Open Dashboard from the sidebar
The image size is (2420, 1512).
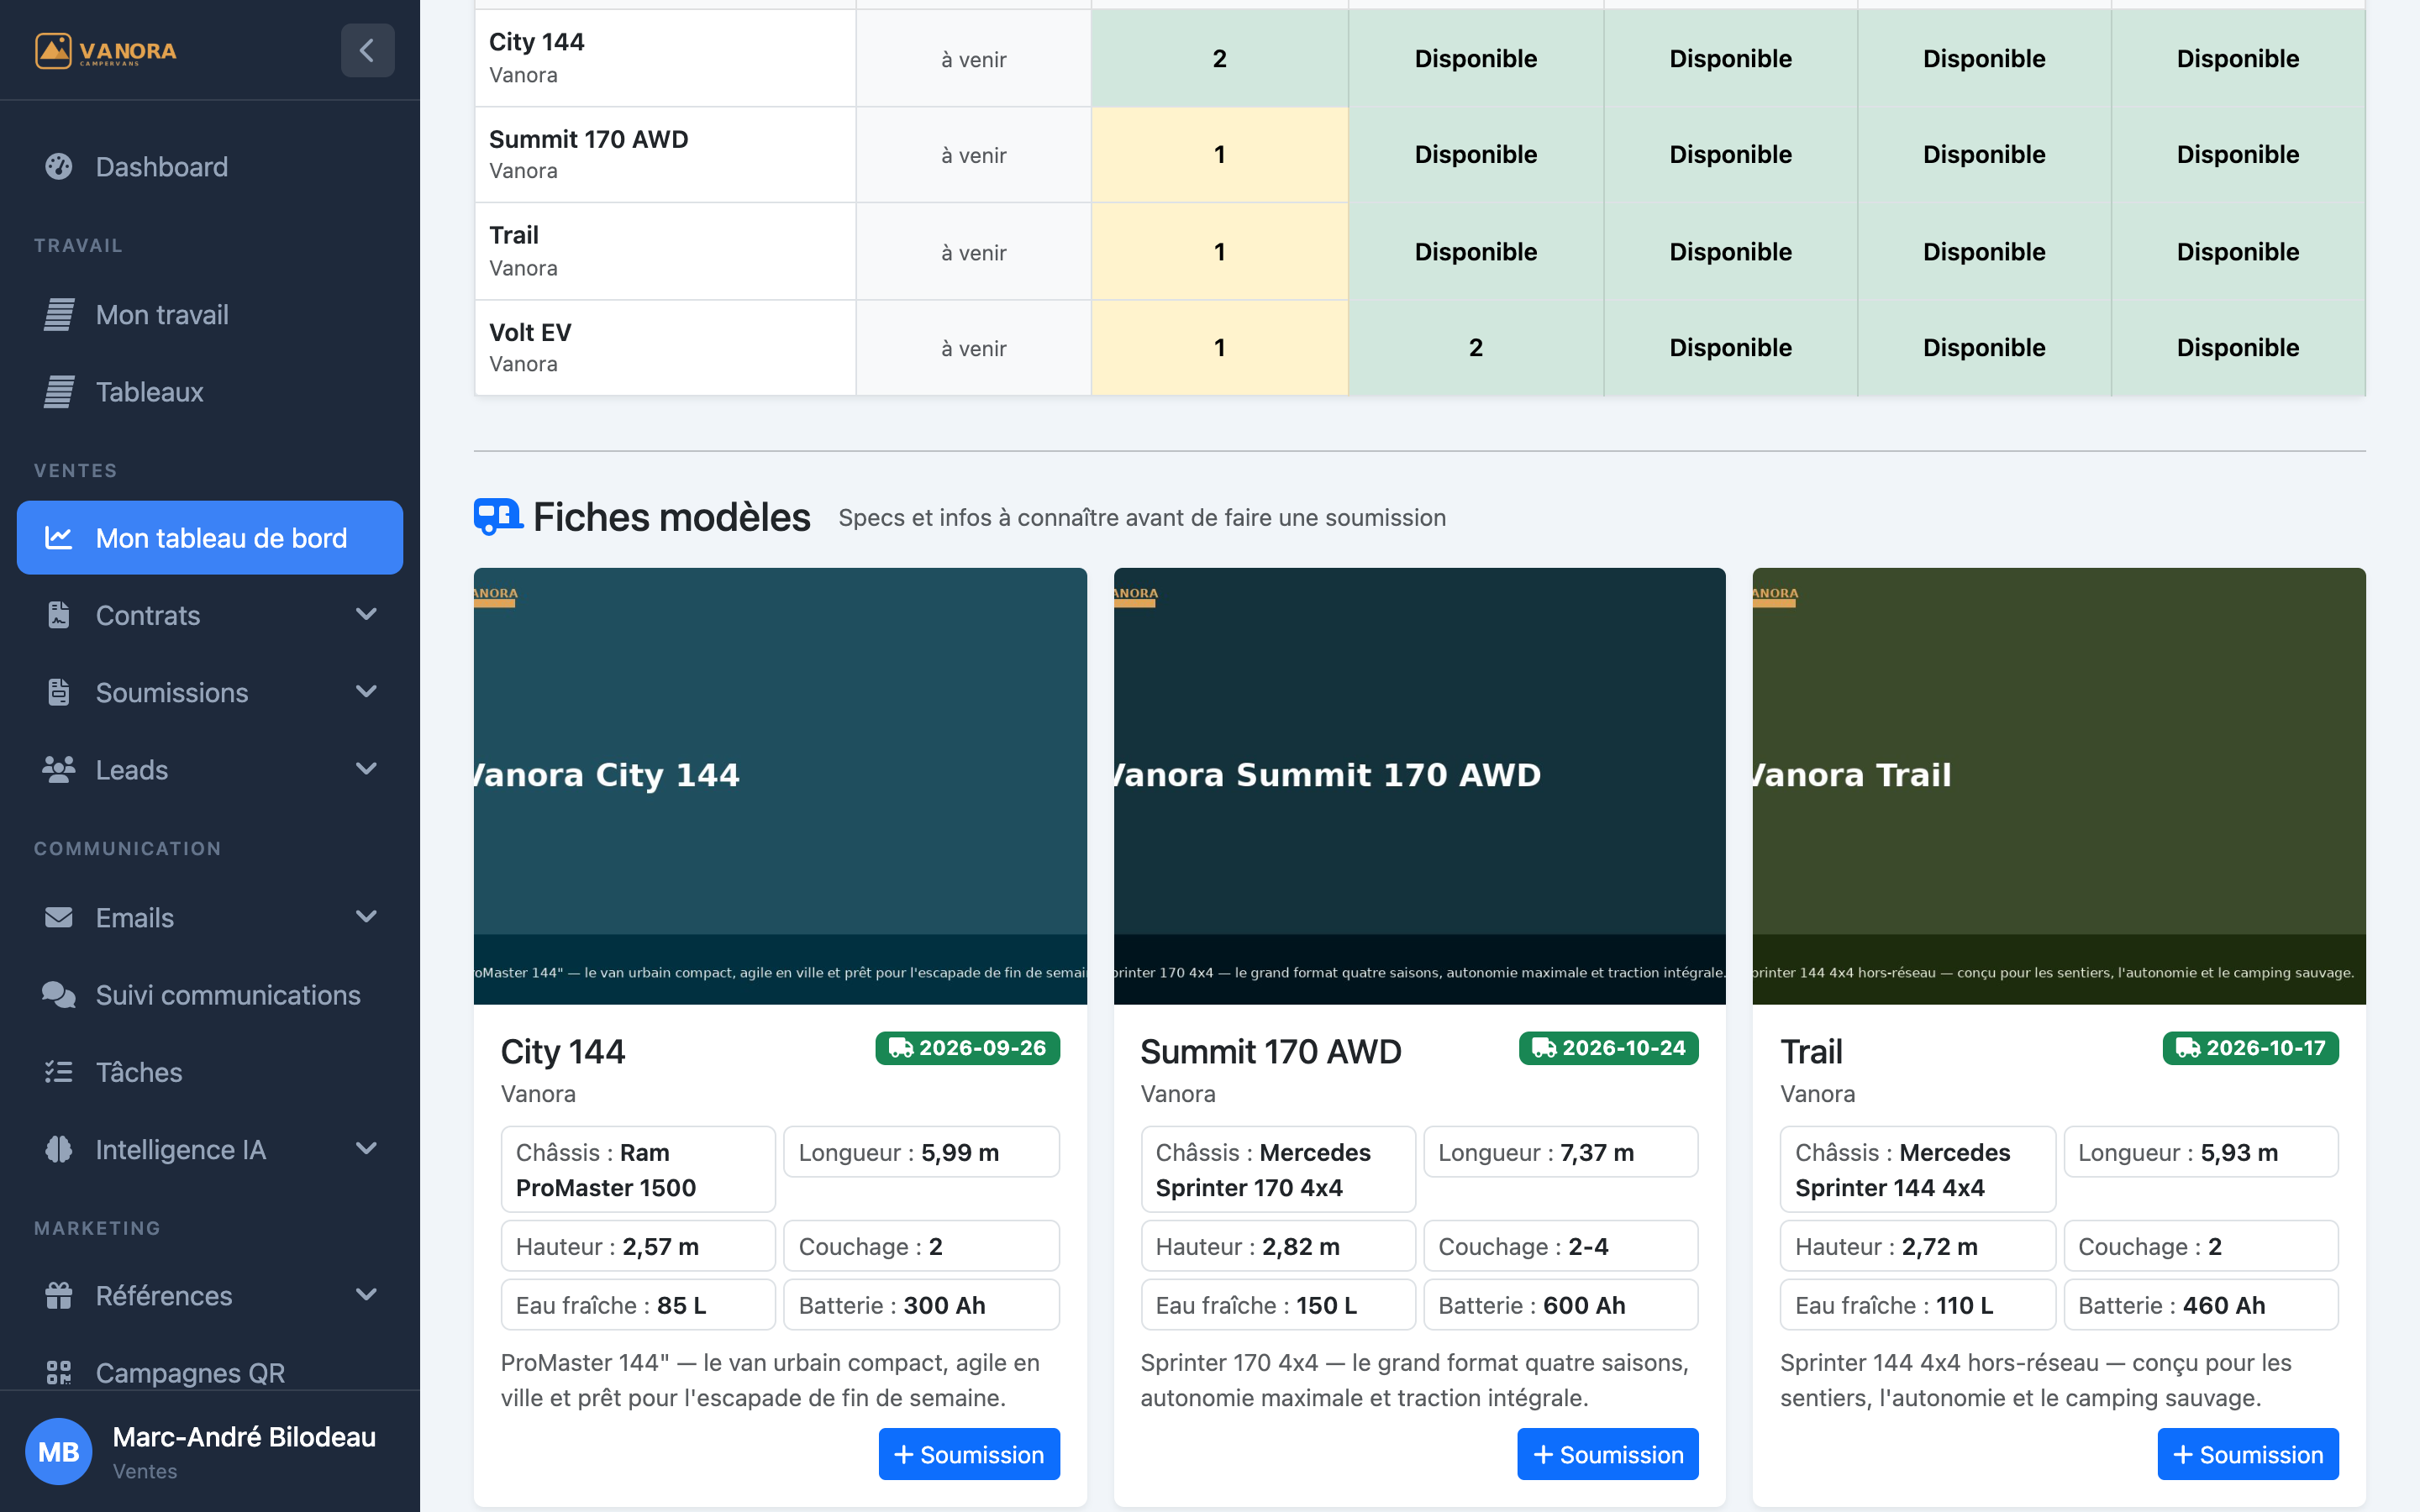coord(210,166)
